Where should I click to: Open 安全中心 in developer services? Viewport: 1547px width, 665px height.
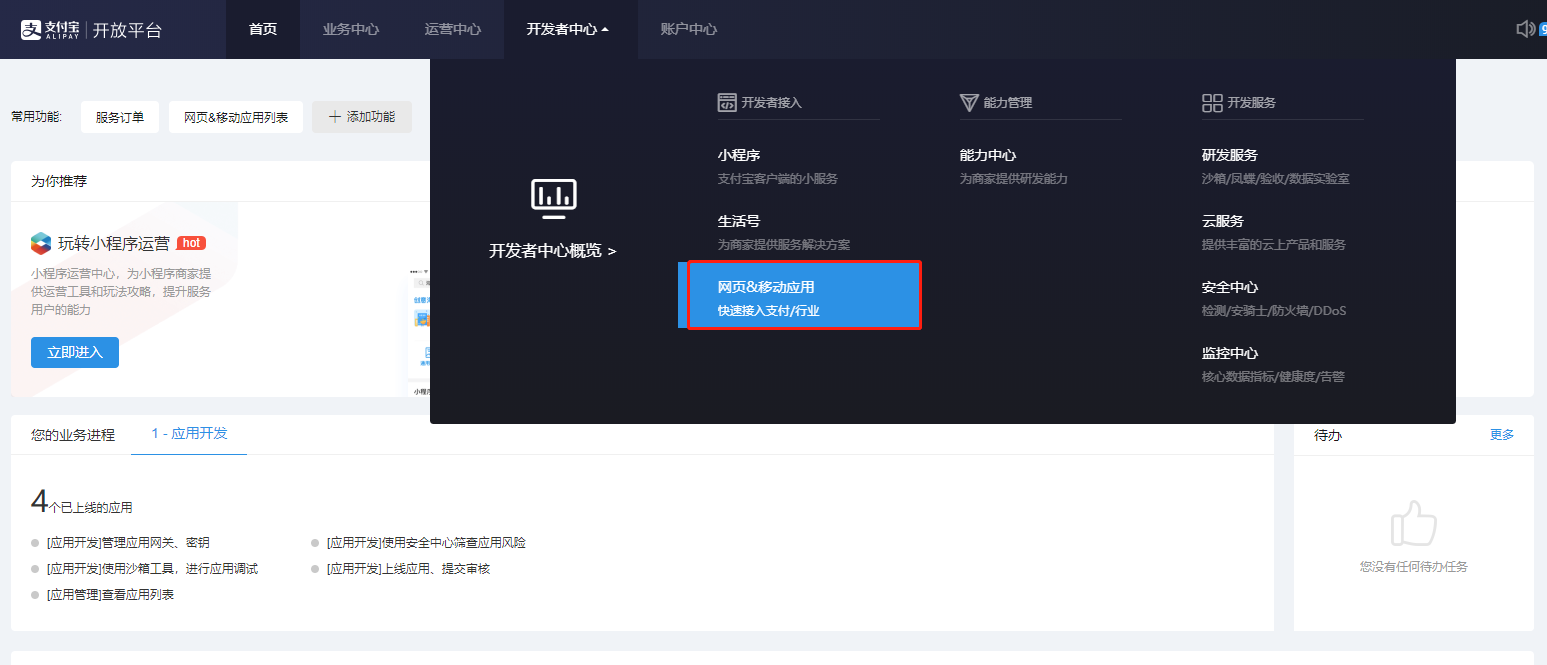tap(1229, 288)
